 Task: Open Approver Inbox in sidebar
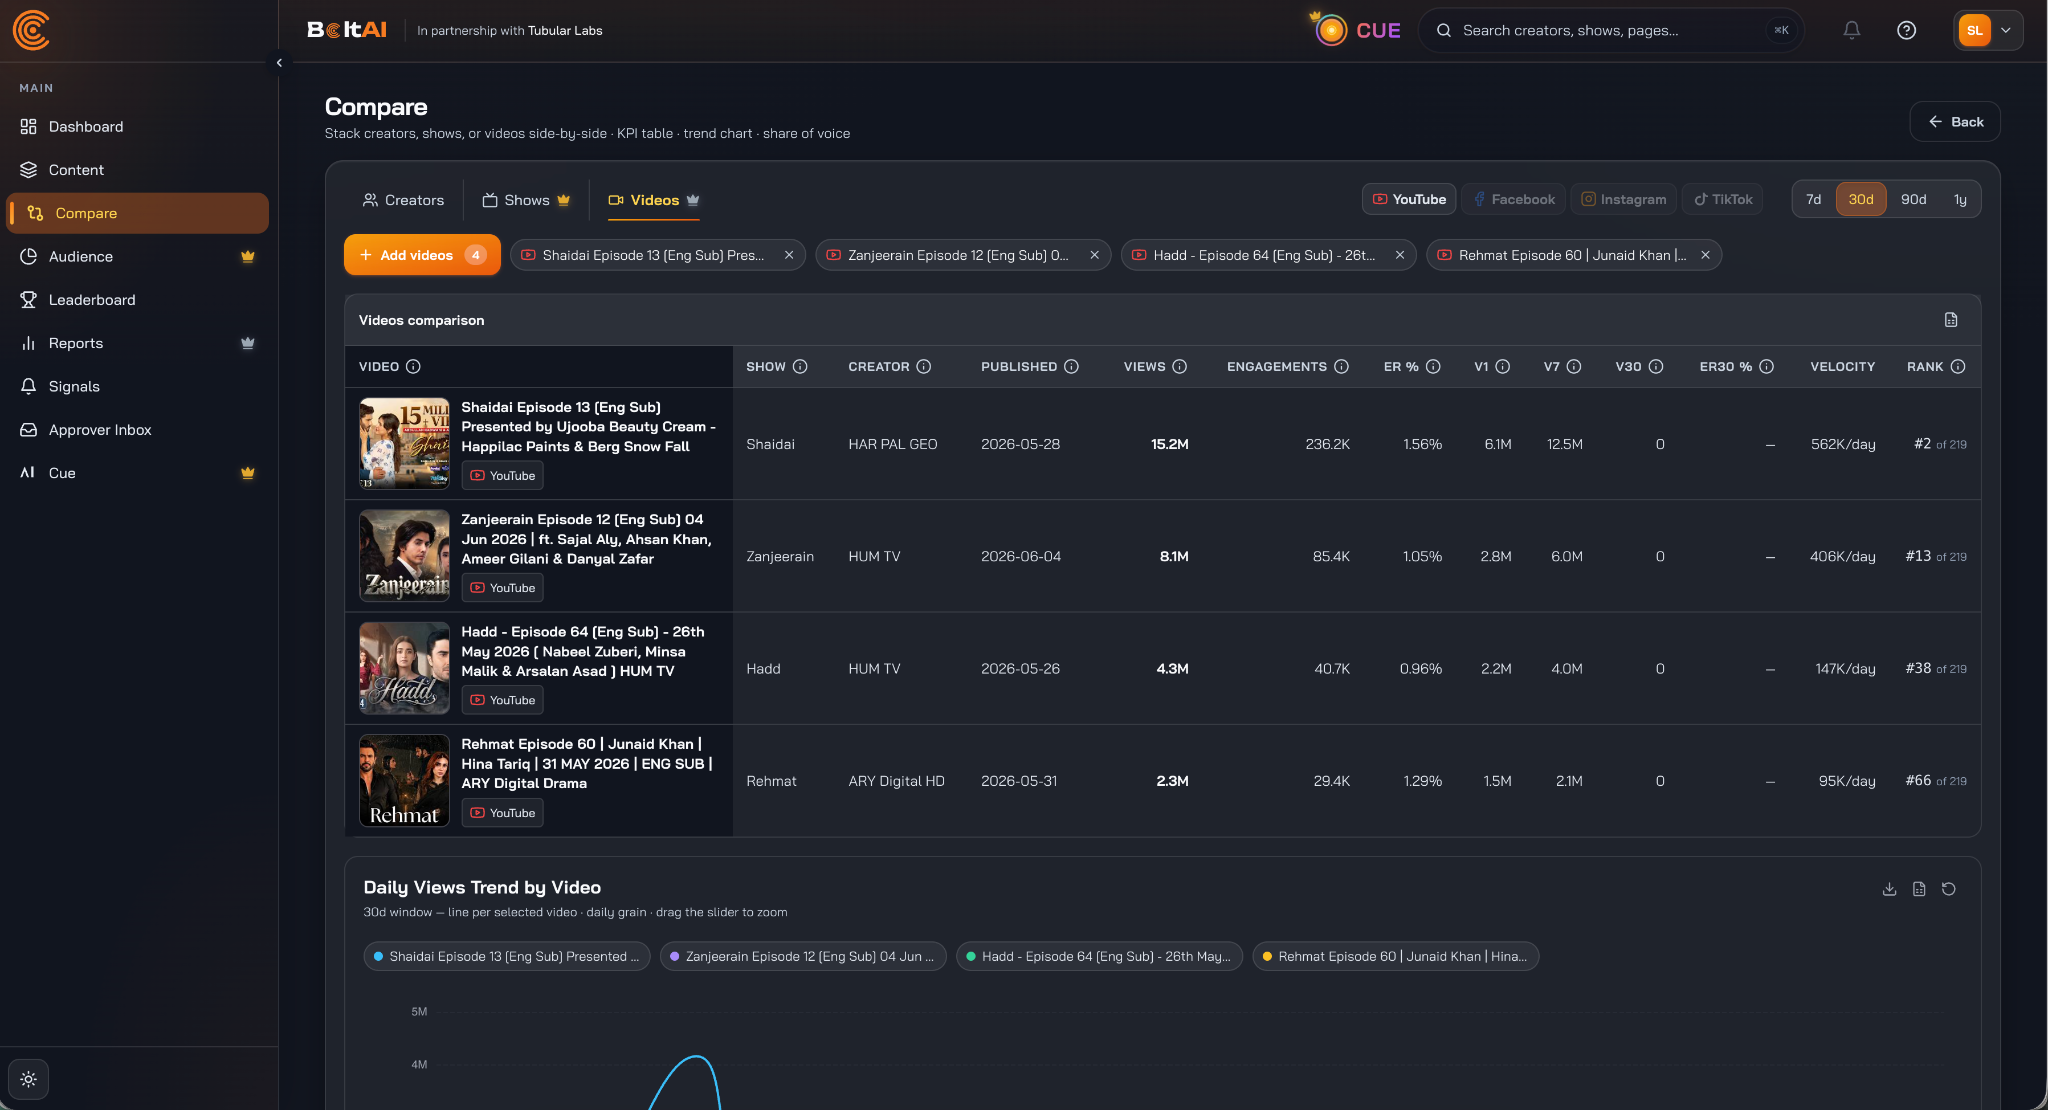[138, 430]
